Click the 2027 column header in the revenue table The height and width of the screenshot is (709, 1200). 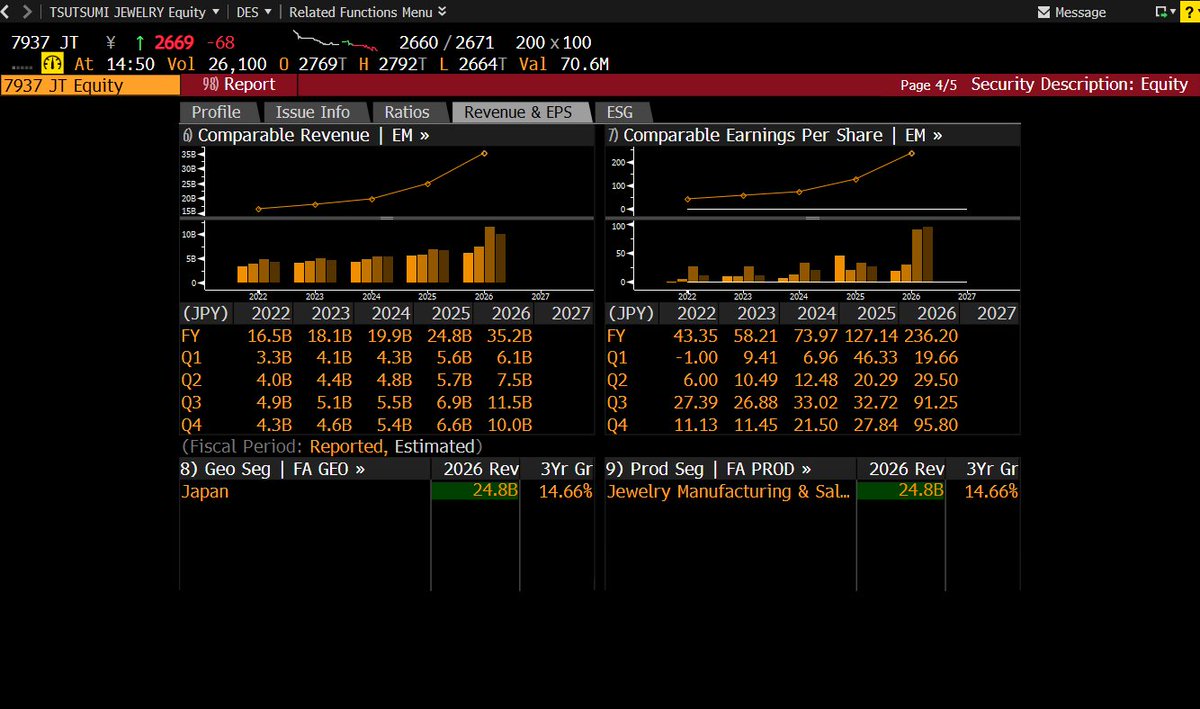click(571, 313)
